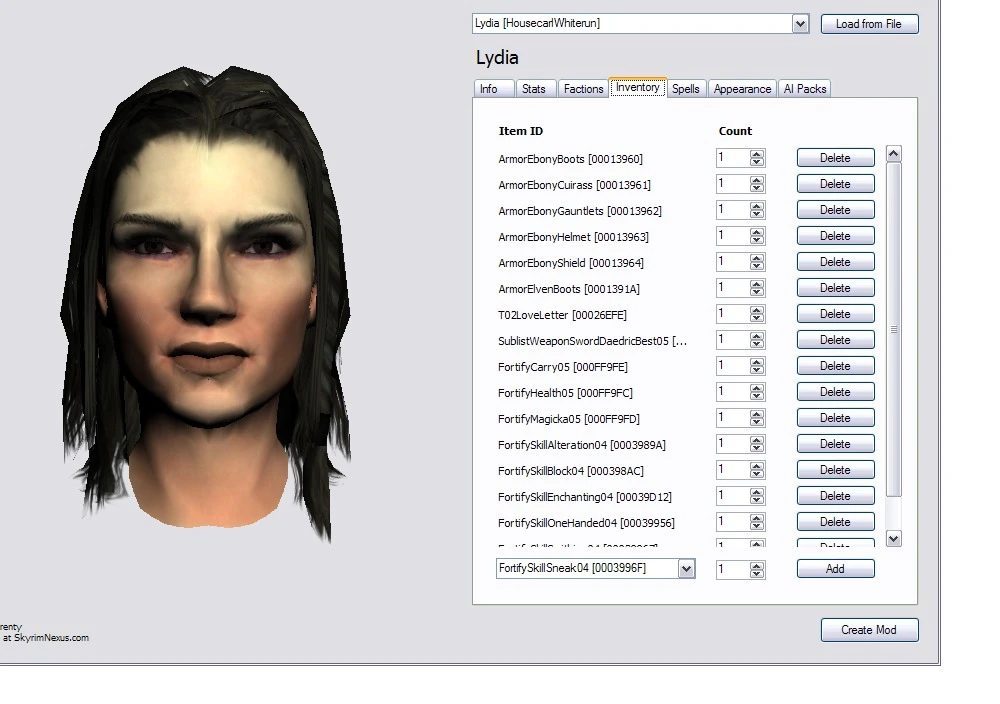1000x704 pixels.
Task: Expand the FortifySkillSneak04 item dropdown
Action: coord(686,569)
